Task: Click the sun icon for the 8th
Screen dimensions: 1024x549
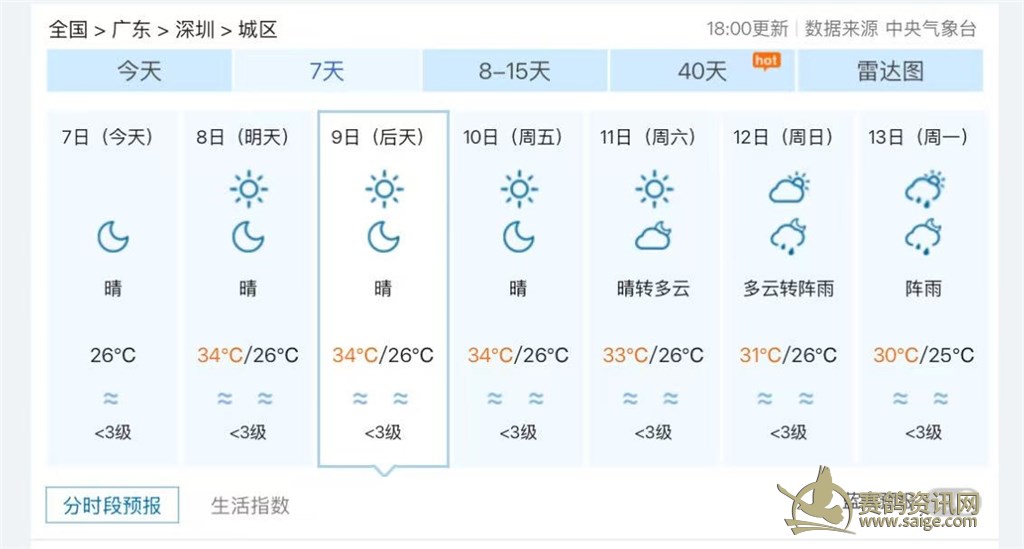Action: tap(248, 188)
